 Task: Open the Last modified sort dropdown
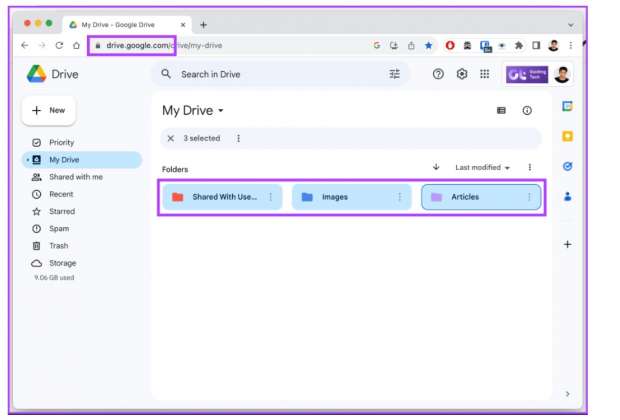(483, 168)
